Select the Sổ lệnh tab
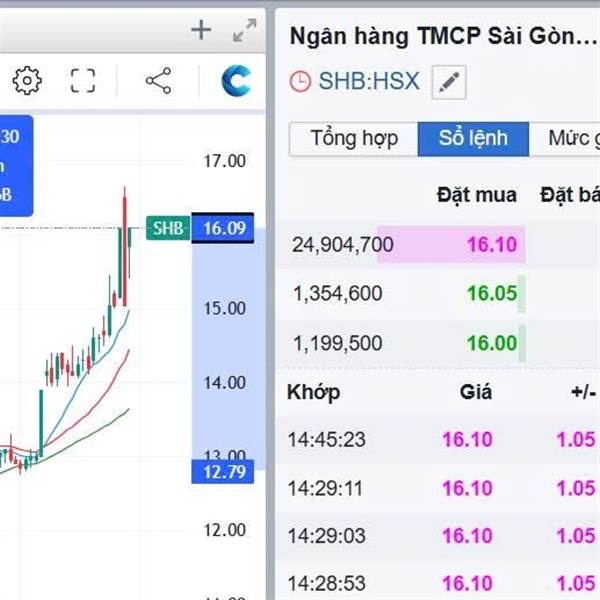 click(x=473, y=139)
